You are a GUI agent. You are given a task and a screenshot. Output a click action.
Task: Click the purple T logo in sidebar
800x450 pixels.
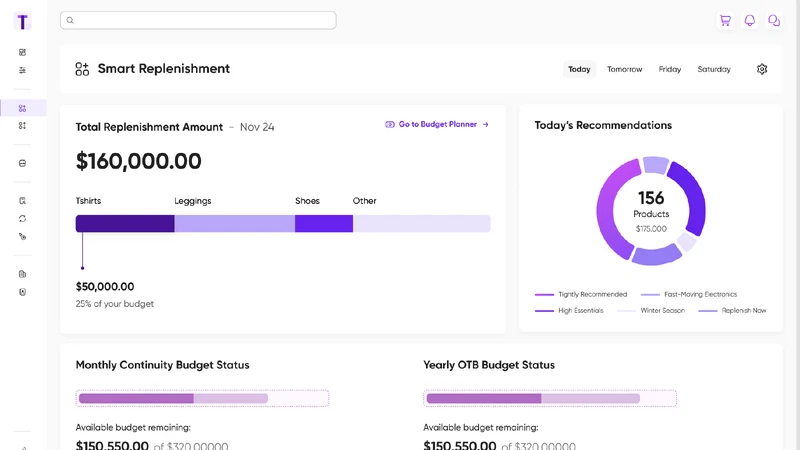pyautogui.click(x=22, y=21)
